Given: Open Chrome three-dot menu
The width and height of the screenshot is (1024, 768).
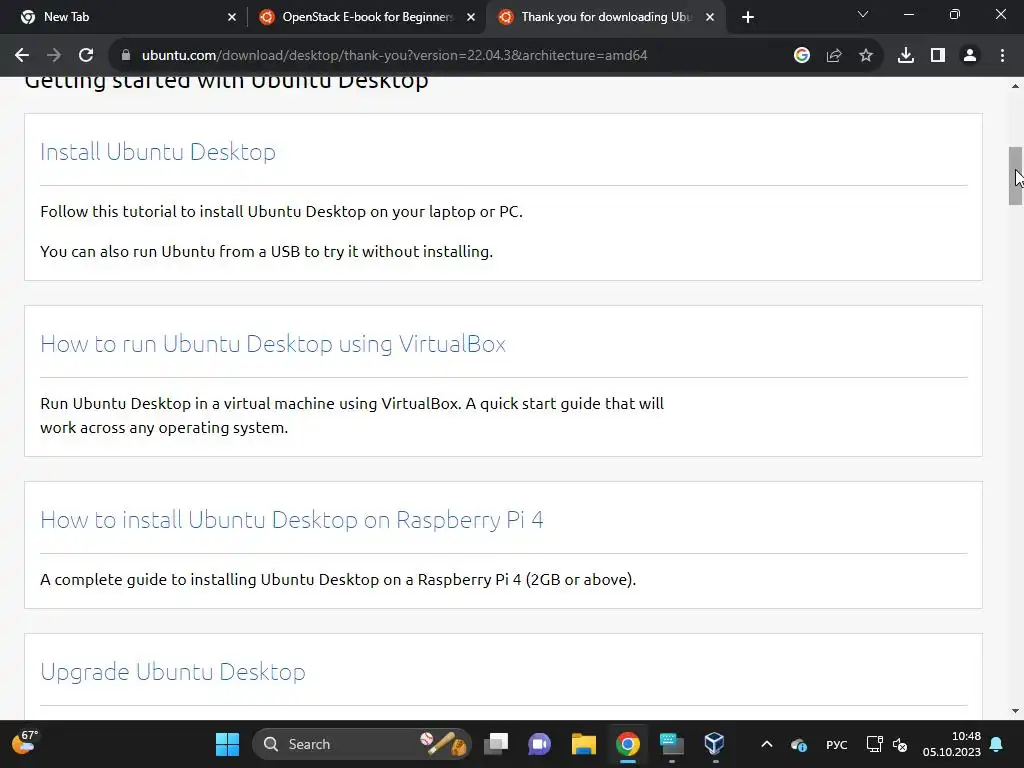Looking at the screenshot, I should (1002, 56).
